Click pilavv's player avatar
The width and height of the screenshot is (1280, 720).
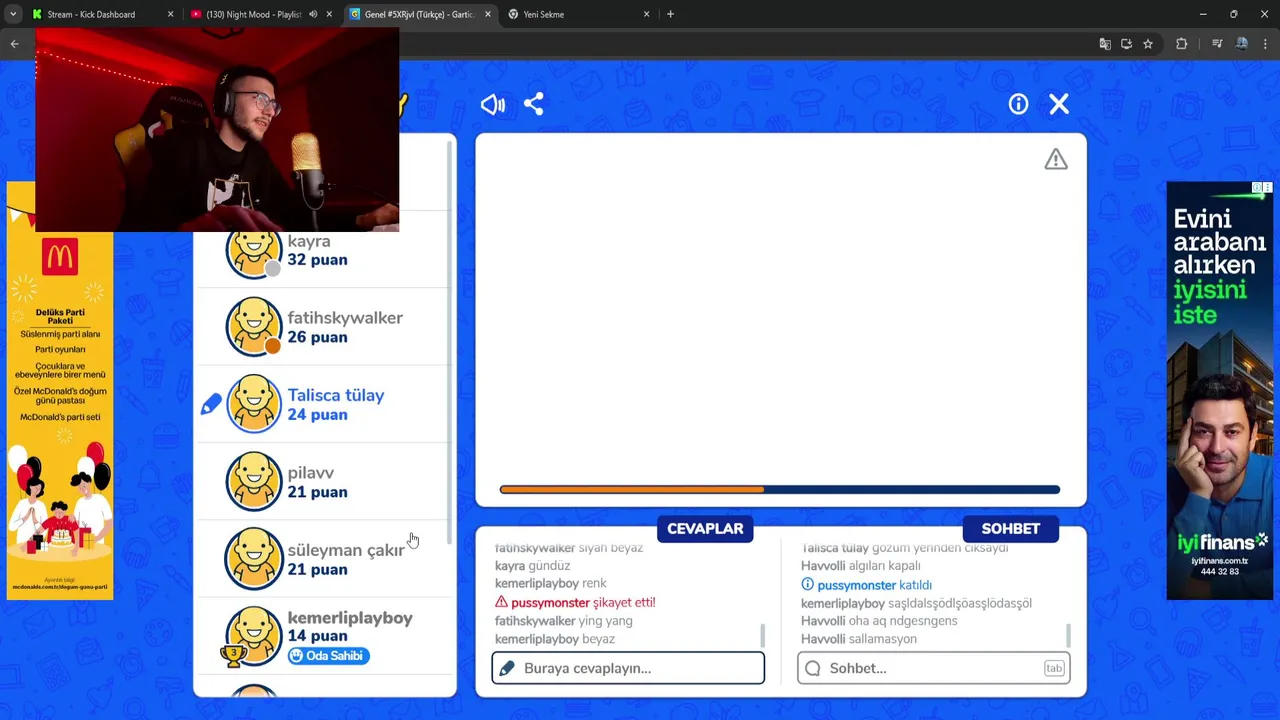(254, 481)
